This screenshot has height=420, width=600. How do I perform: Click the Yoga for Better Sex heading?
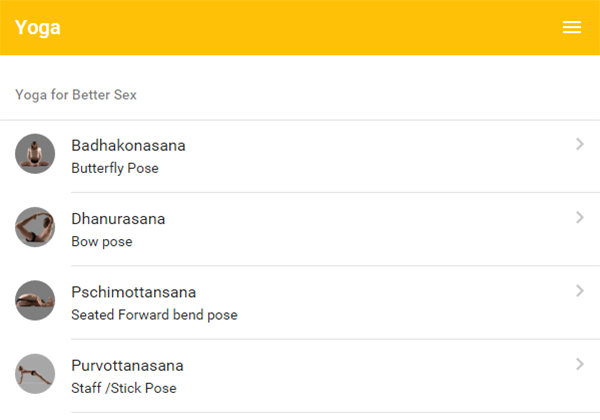tap(76, 95)
